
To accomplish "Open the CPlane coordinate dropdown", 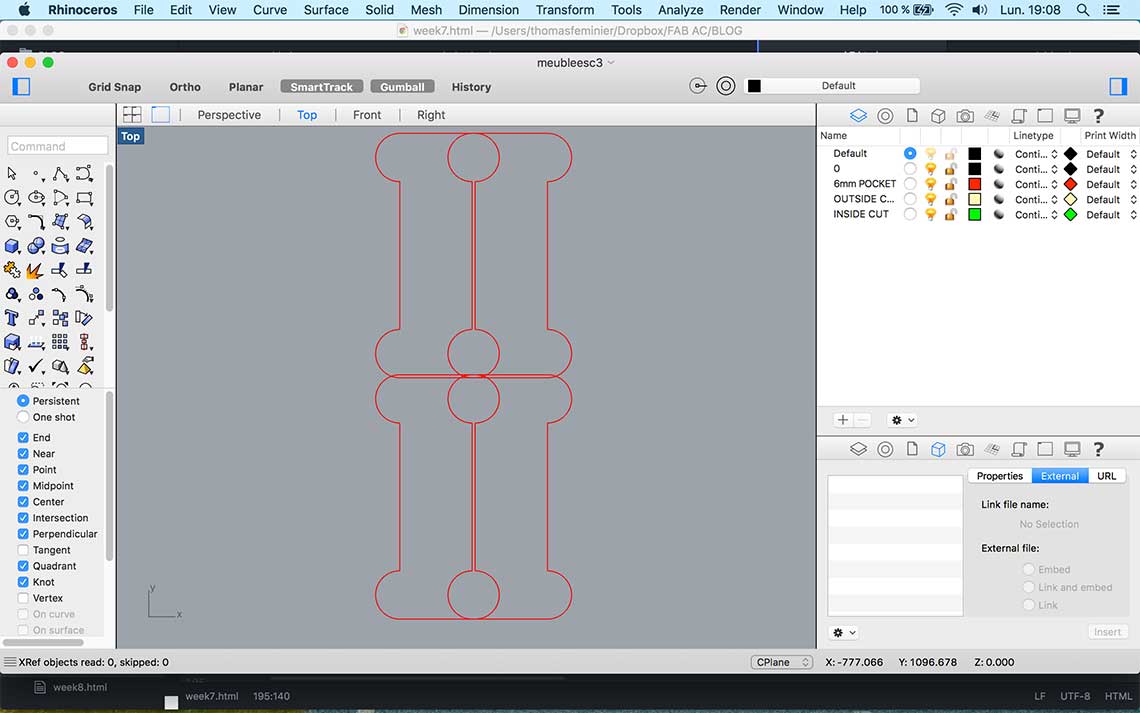I will 782,662.
